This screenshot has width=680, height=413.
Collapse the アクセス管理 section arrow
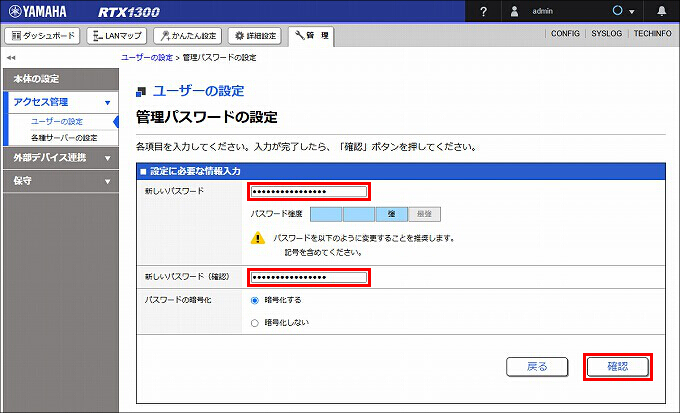(108, 103)
